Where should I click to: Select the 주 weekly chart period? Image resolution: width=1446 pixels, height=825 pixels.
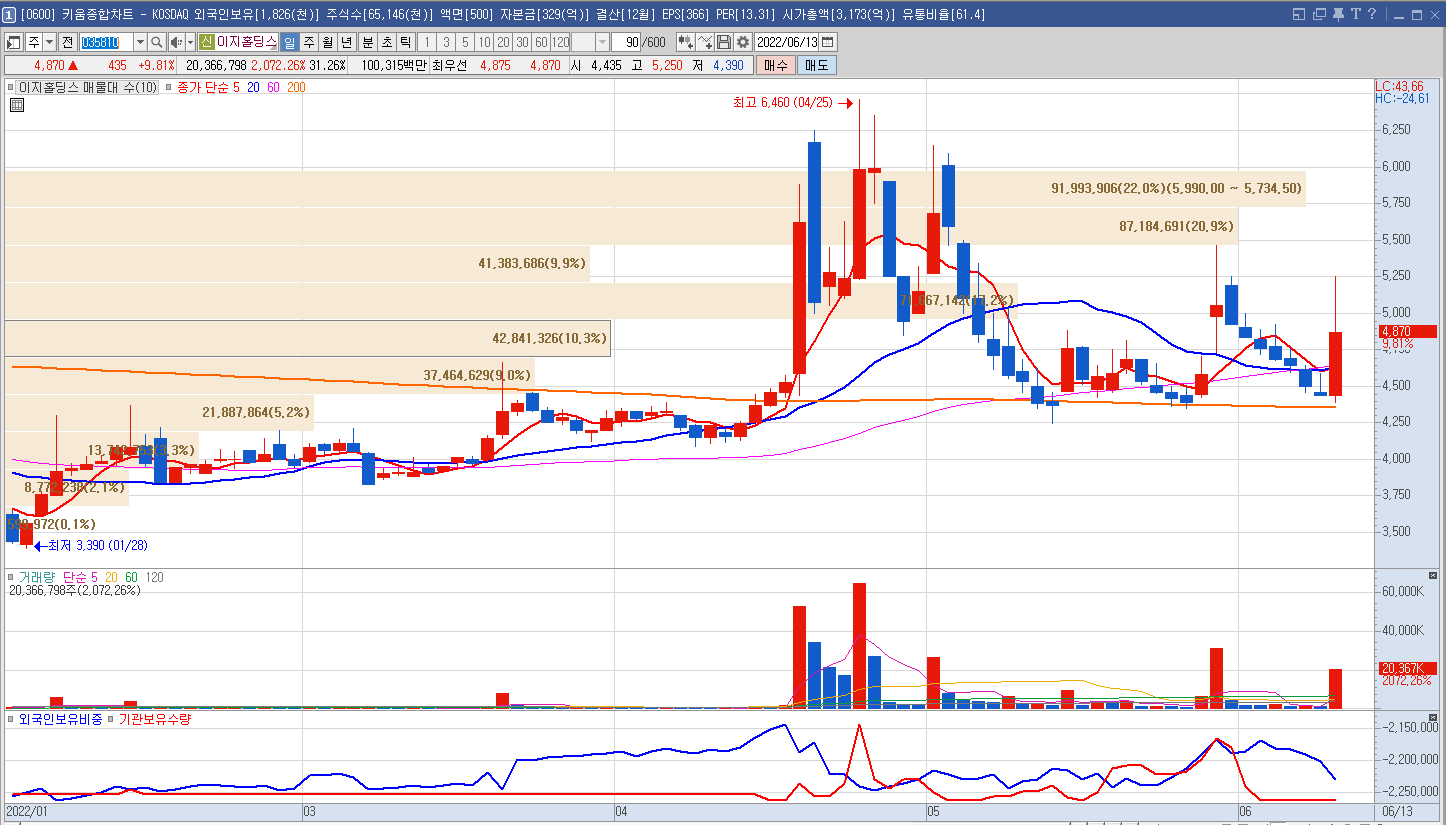pos(309,42)
